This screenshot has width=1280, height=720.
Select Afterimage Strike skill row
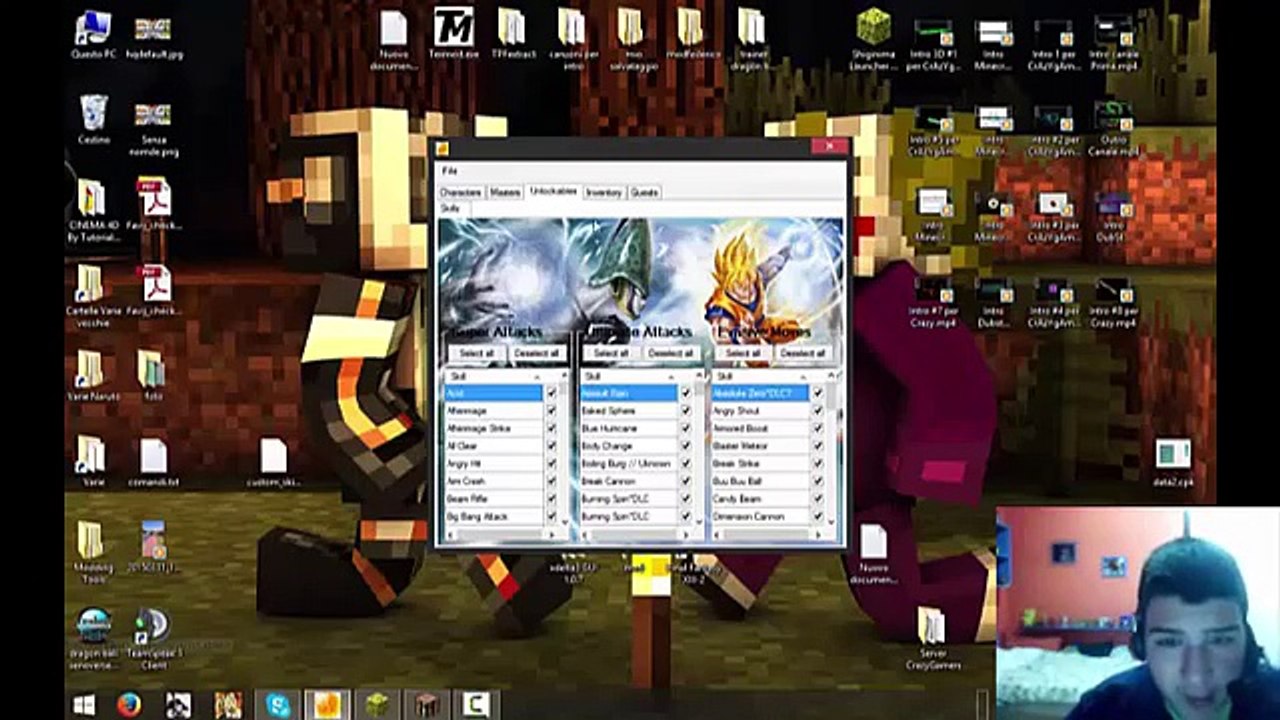pyautogui.click(x=494, y=429)
